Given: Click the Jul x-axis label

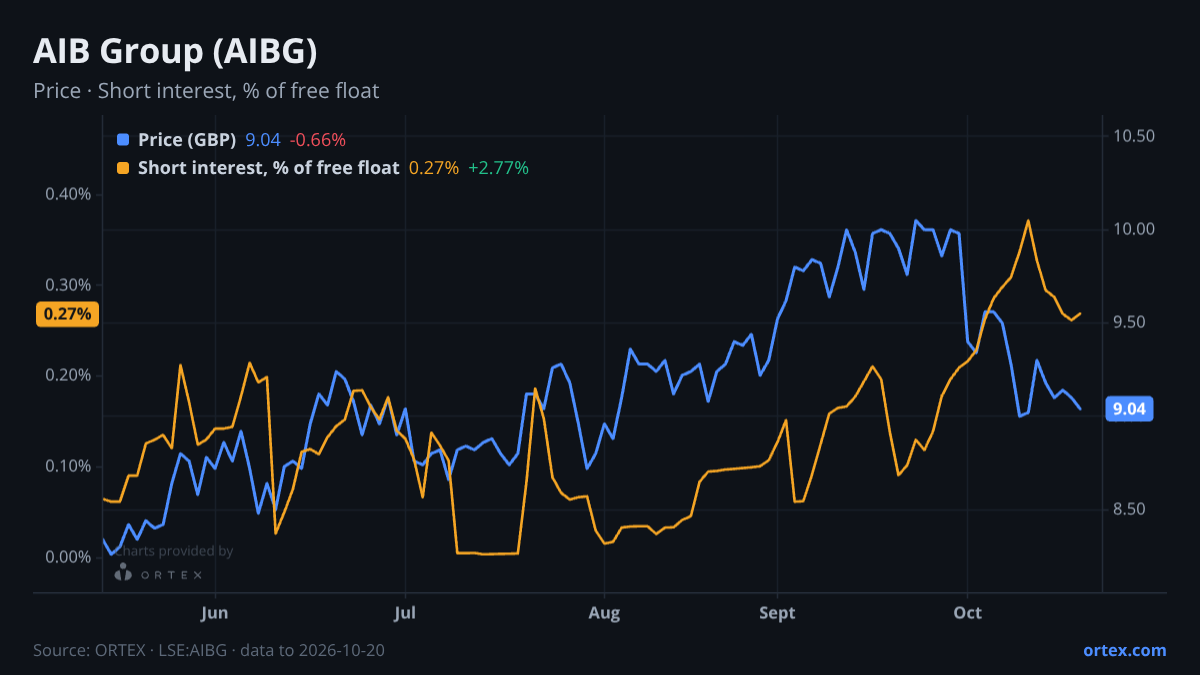Looking at the screenshot, I should point(405,613).
